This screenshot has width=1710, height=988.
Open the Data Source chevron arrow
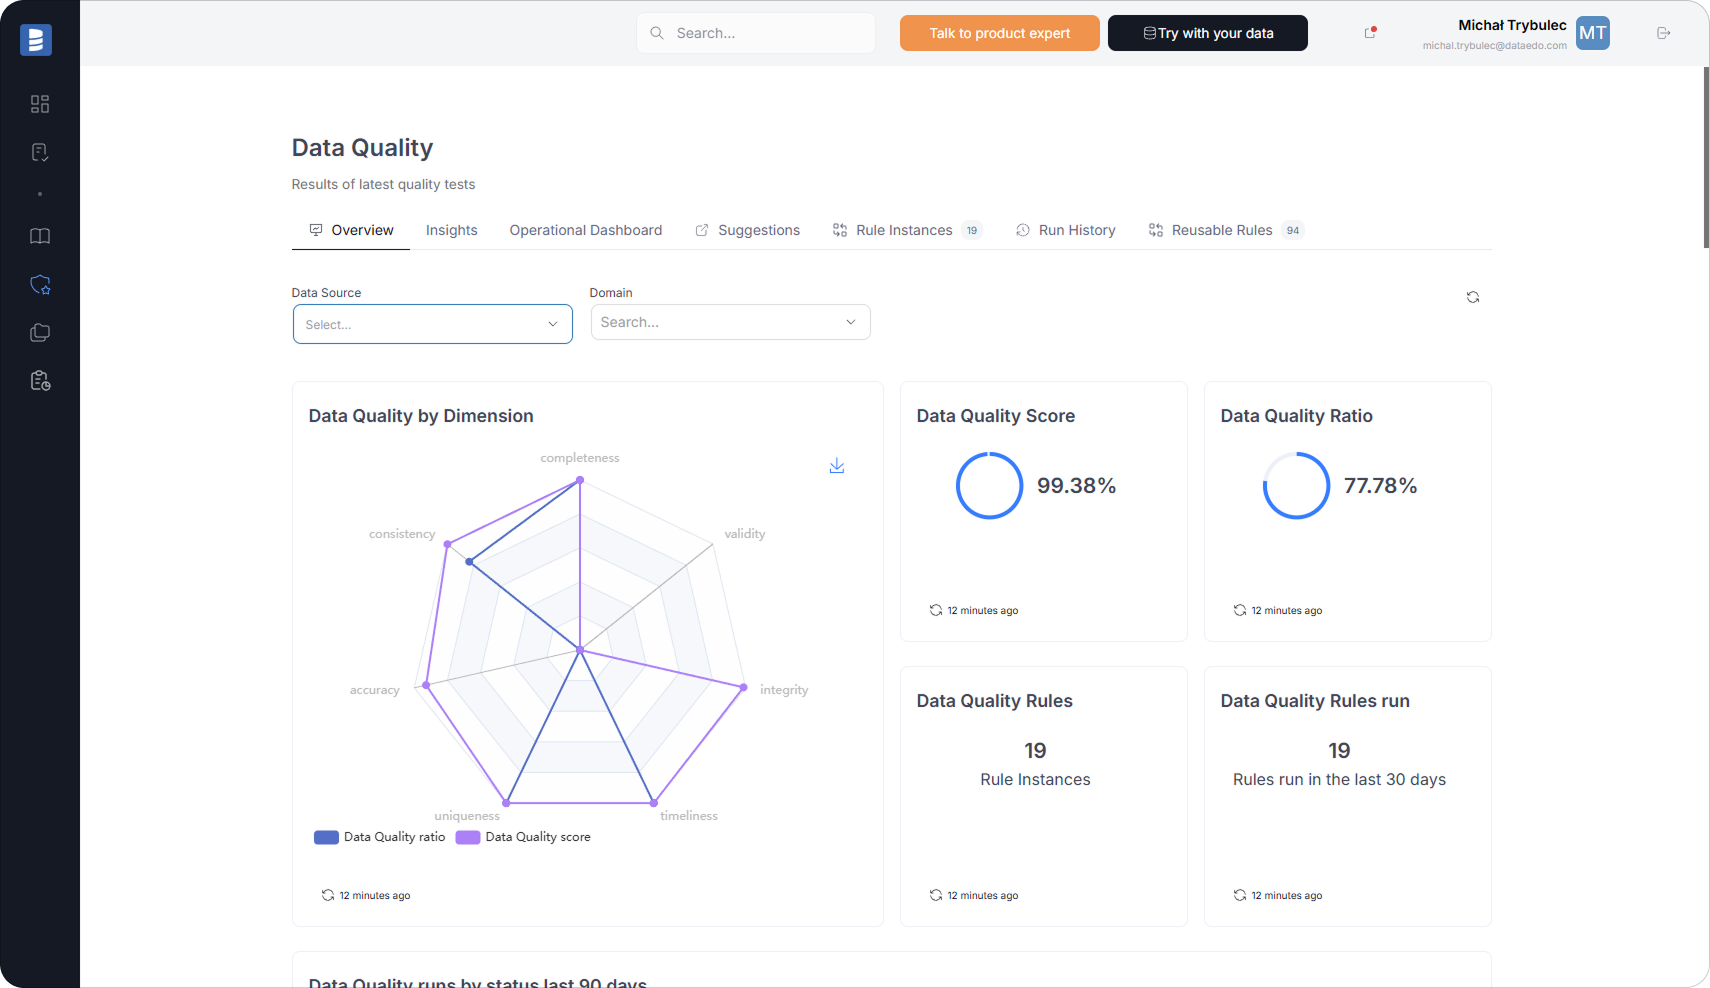point(552,324)
